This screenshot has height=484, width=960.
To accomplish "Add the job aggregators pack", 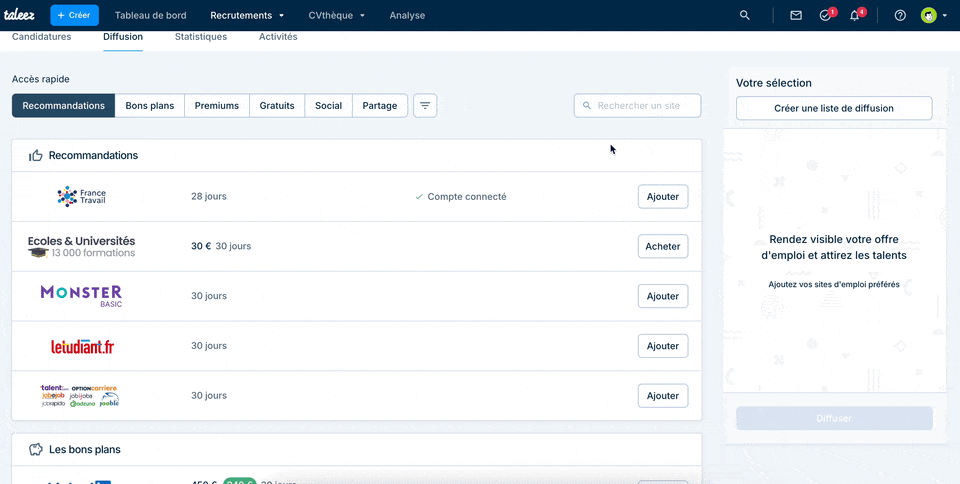I will pyautogui.click(x=663, y=396).
